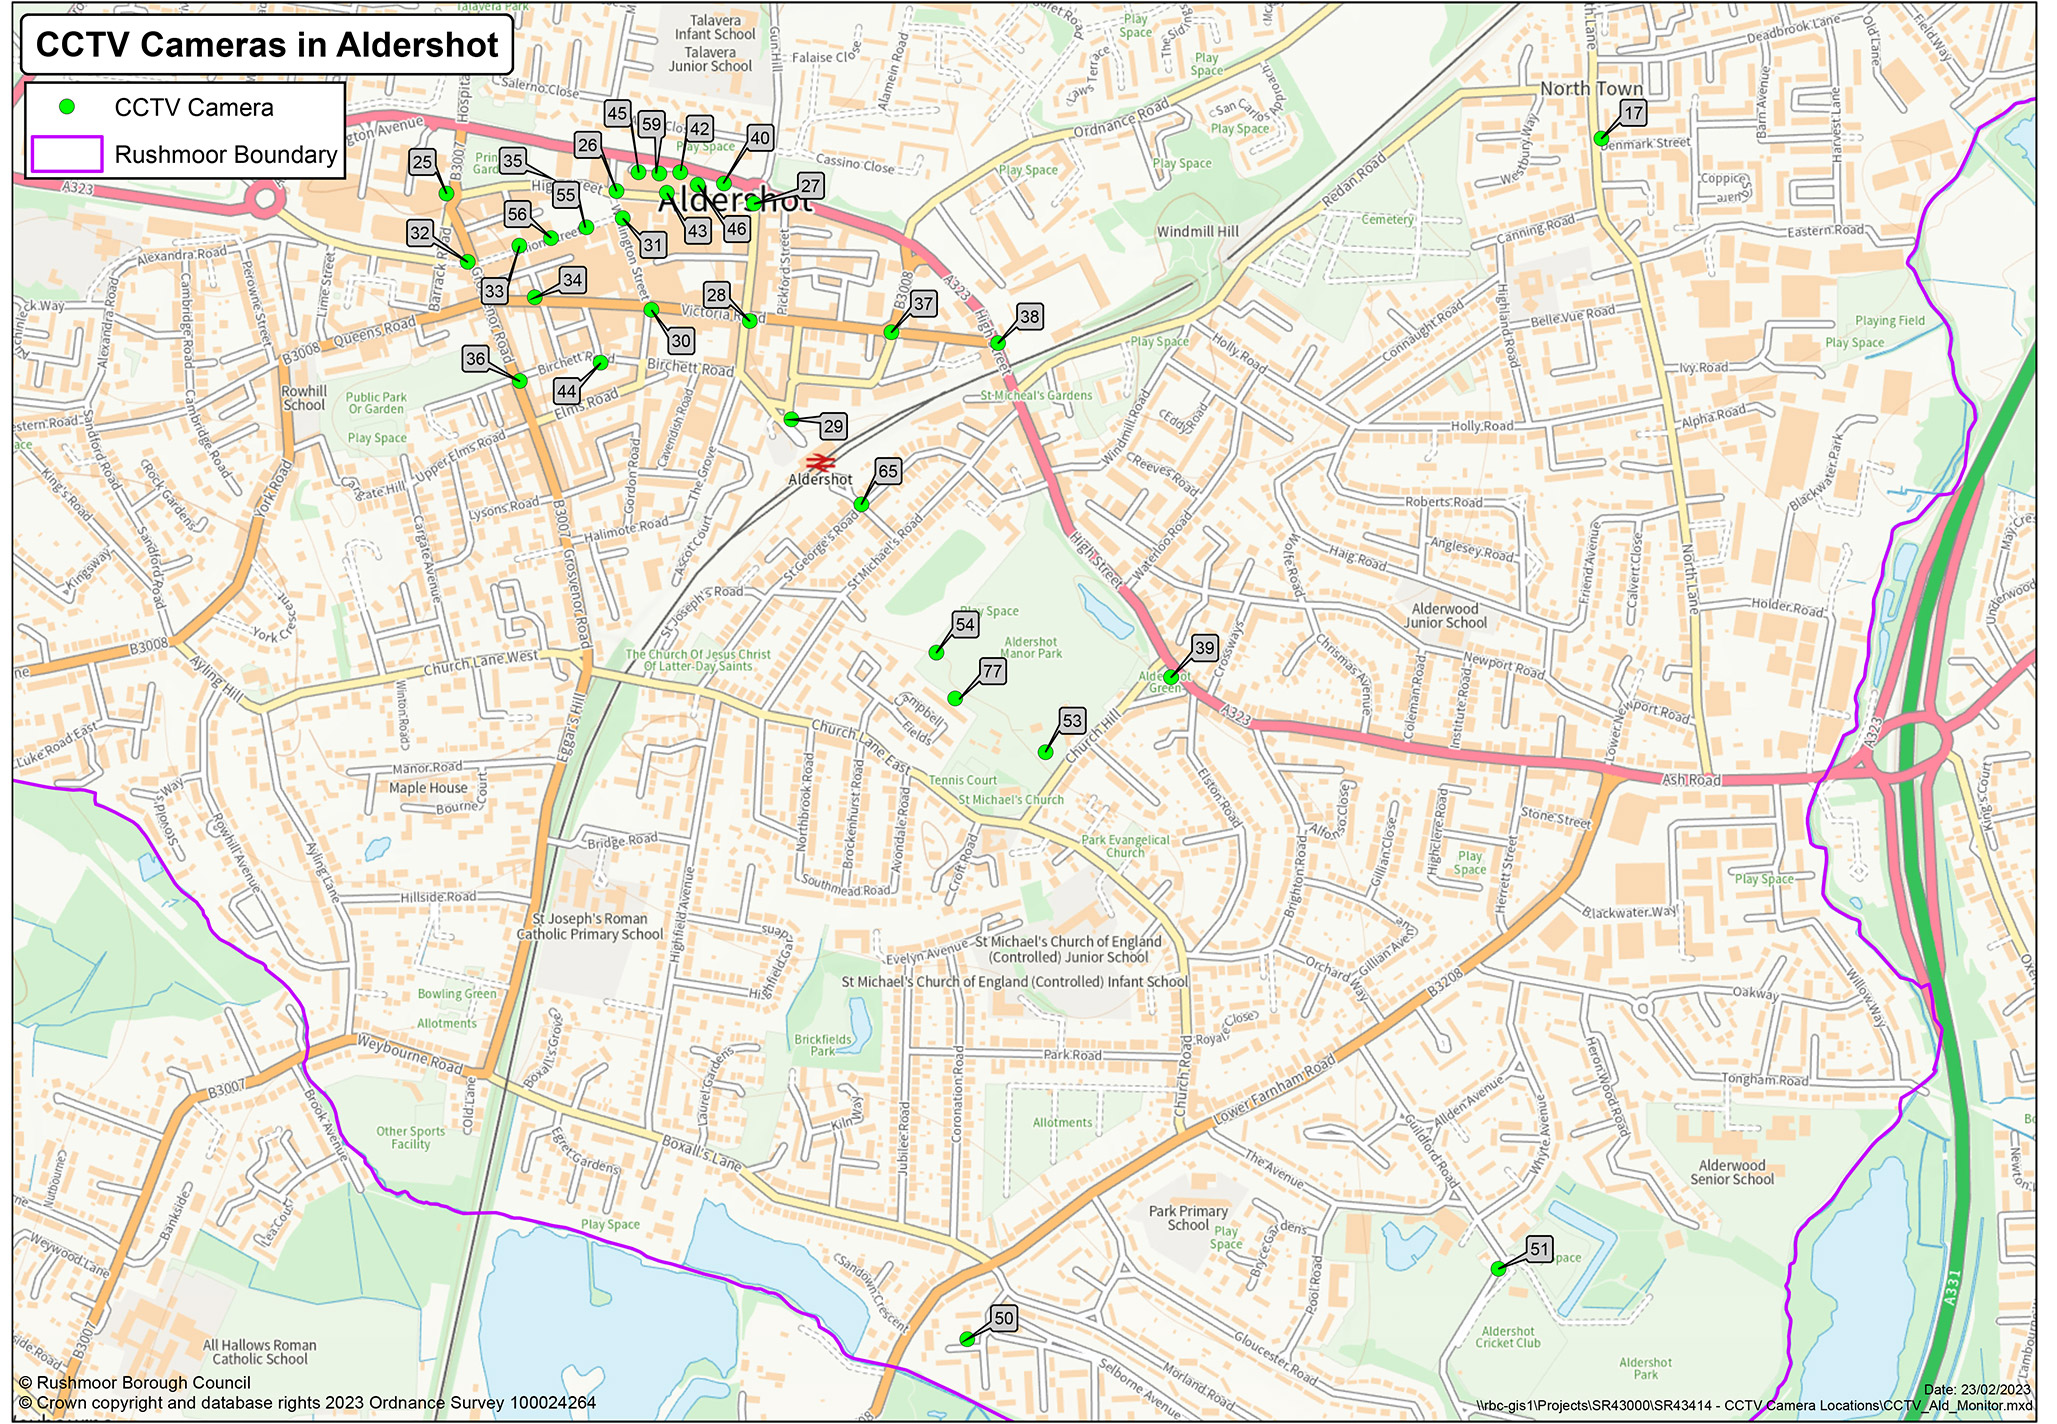Click the number 37 camera label box
2057x1424 pixels.
tap(923, 303)
